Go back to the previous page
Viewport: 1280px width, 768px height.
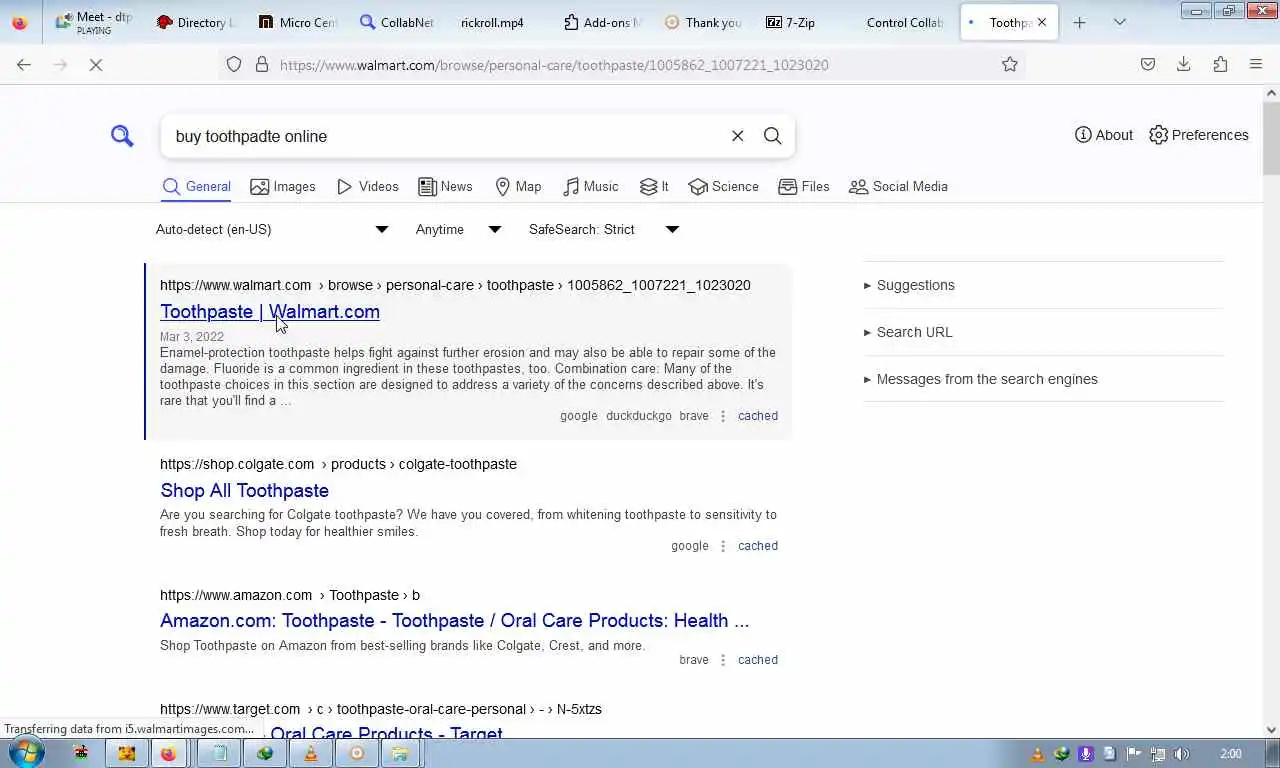tap(24, 65)
